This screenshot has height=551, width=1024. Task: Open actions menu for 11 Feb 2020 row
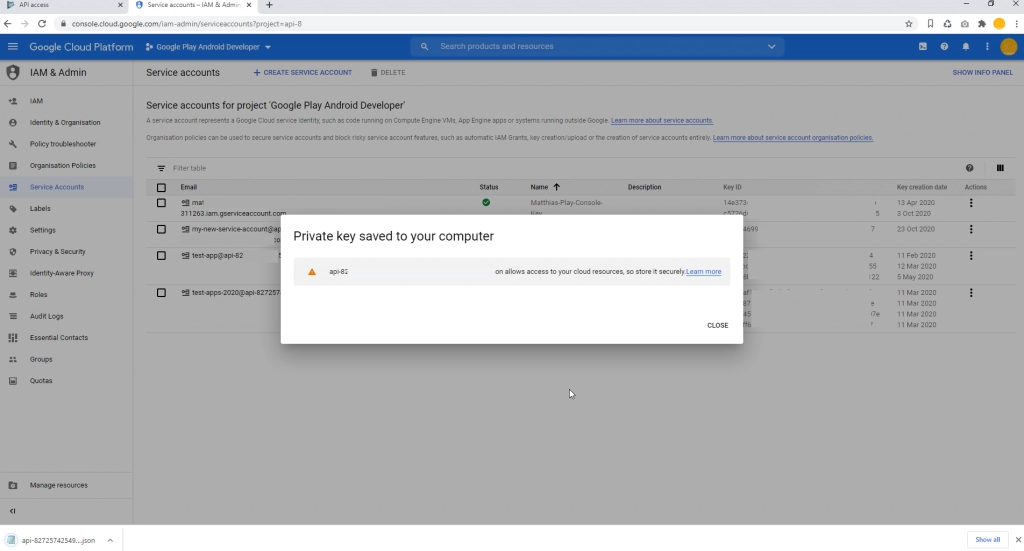971,255
